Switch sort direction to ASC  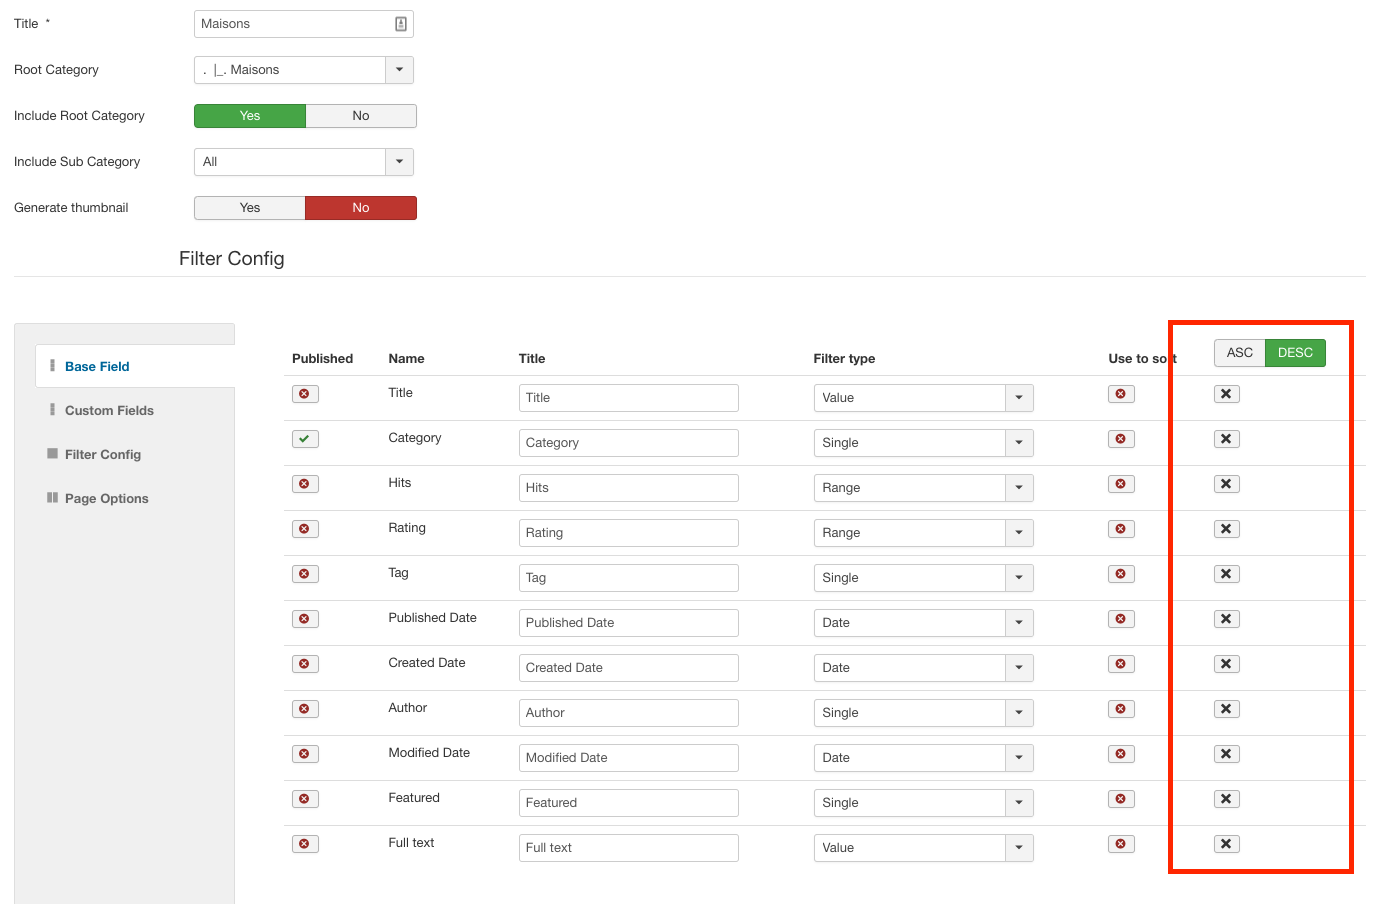pos(1239,353)
